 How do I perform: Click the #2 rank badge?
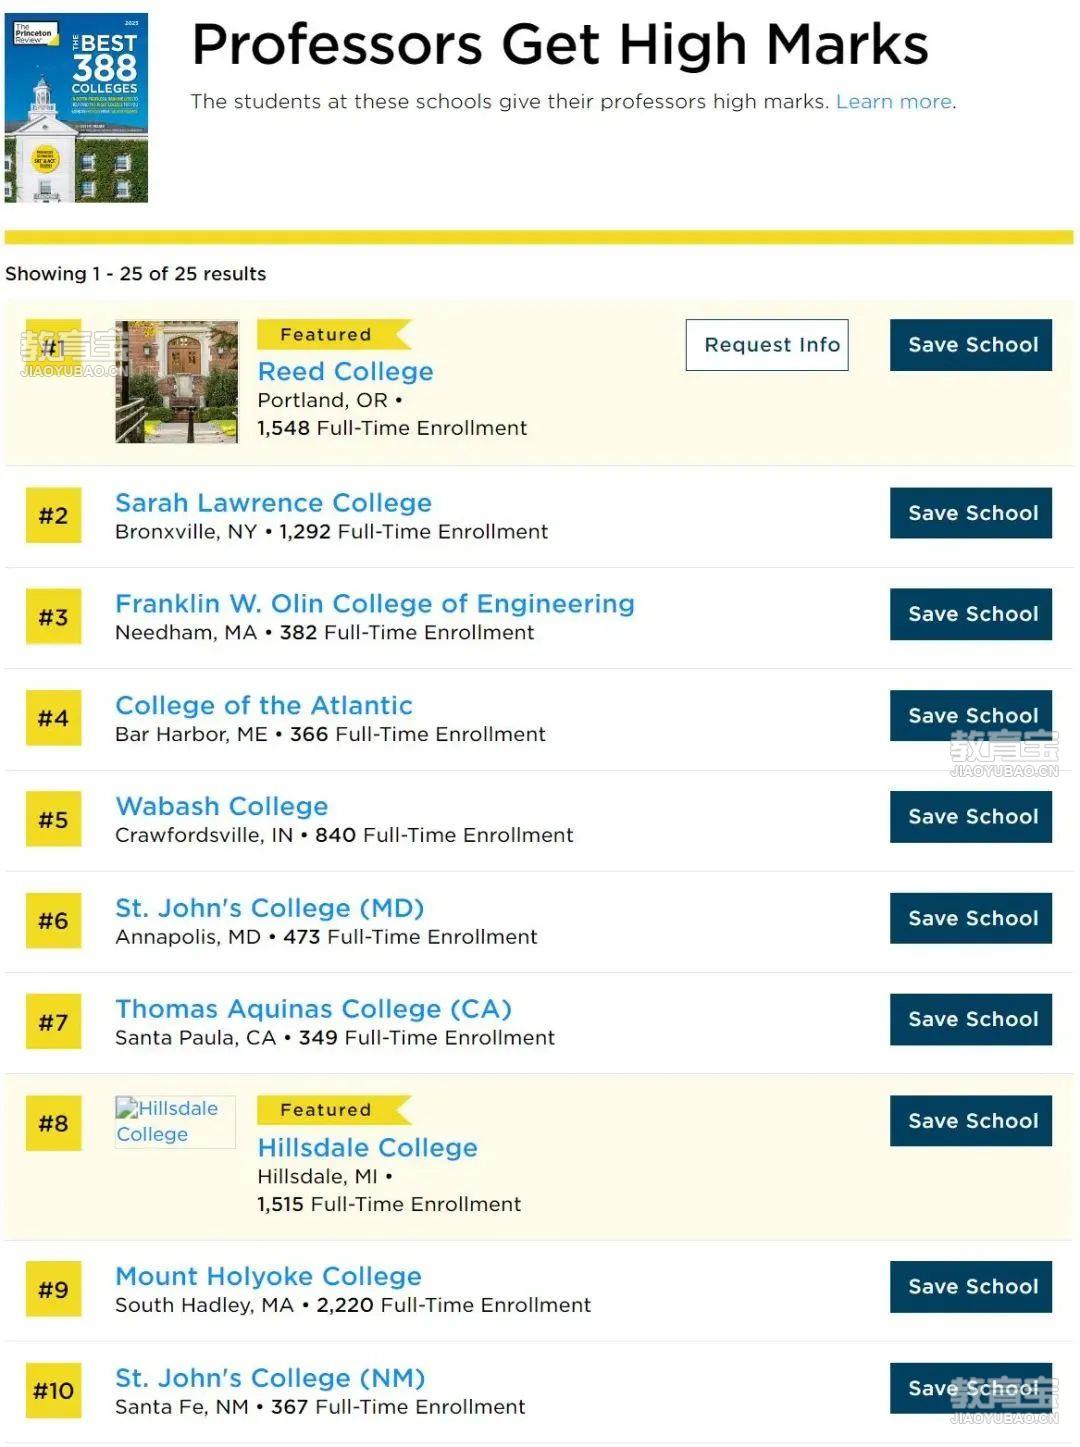point(53,516)
